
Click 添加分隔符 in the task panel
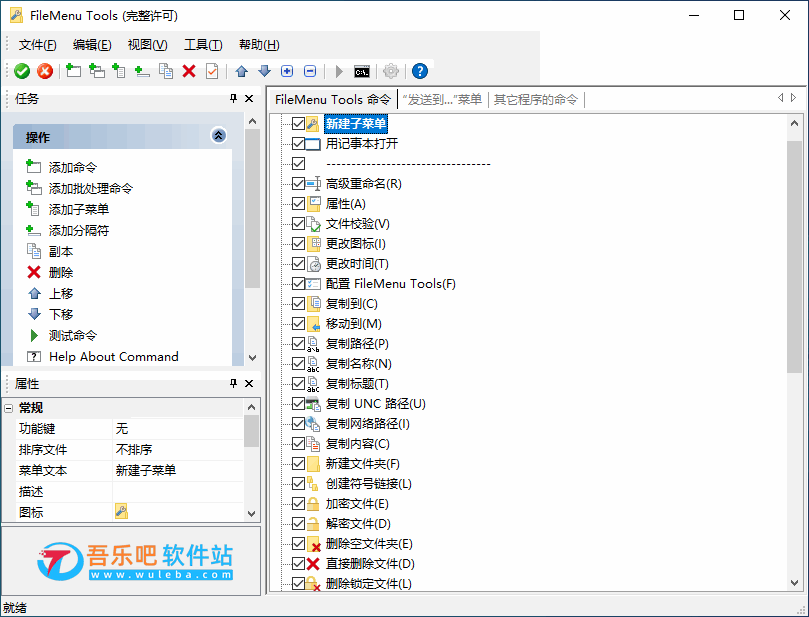click(x=79, y=231)
